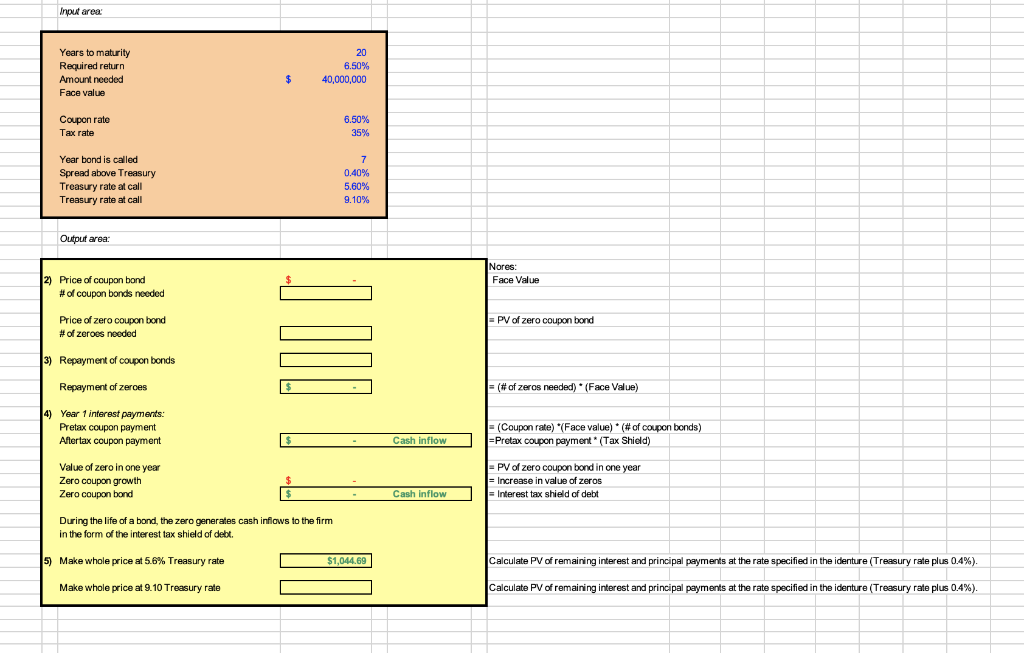This screenshot has height=653, width=1024.
Task: Select the "Zero coupon growth" label
Action: 101,481
